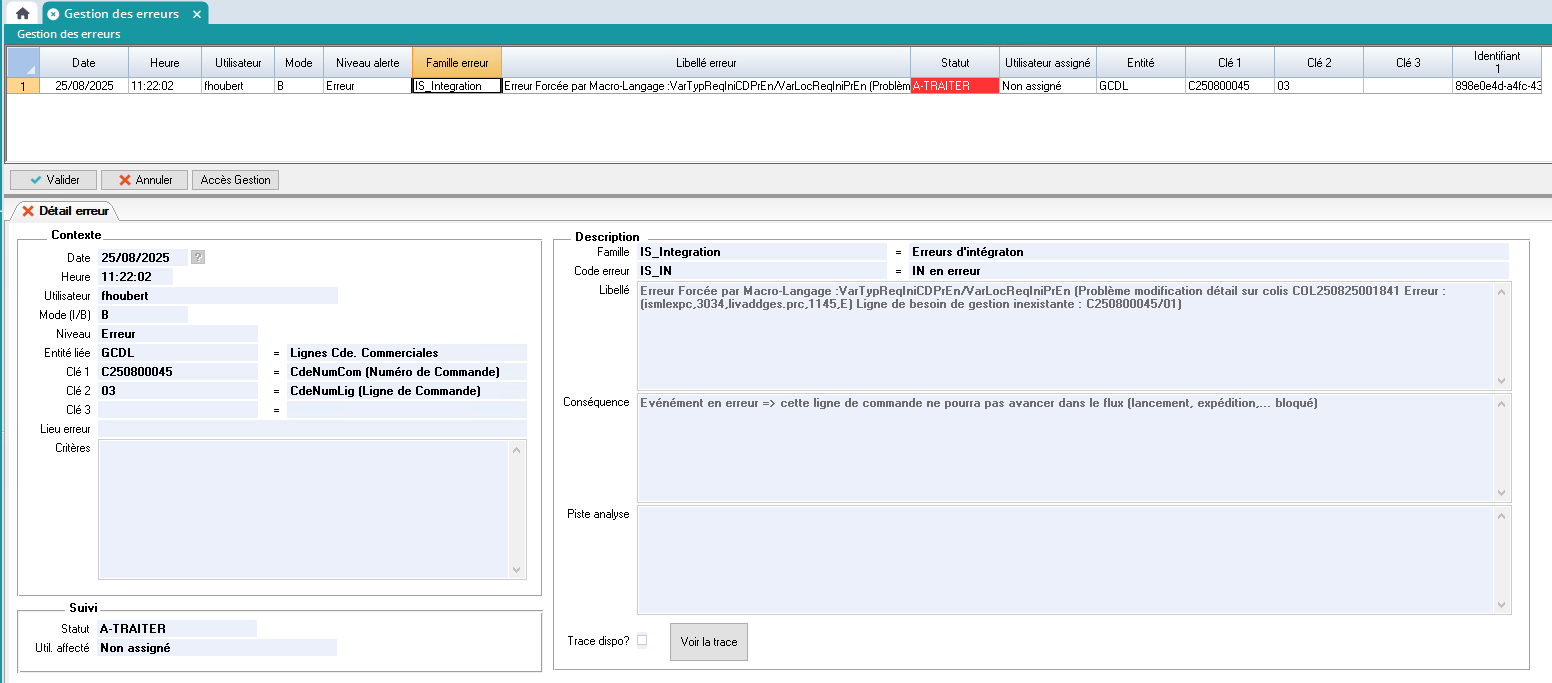Click the grid select-all corner cell

[x=23, y=62]
